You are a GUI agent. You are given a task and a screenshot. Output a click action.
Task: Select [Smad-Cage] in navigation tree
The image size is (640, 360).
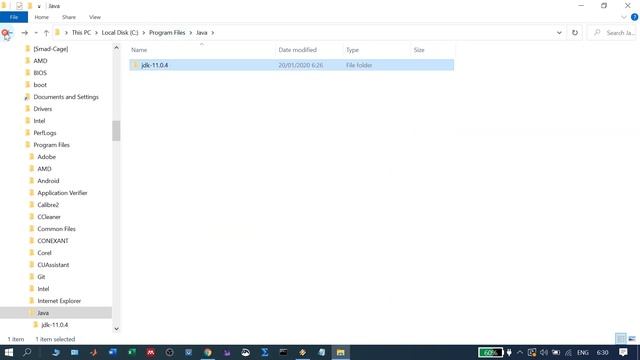(x=51, y=49)
